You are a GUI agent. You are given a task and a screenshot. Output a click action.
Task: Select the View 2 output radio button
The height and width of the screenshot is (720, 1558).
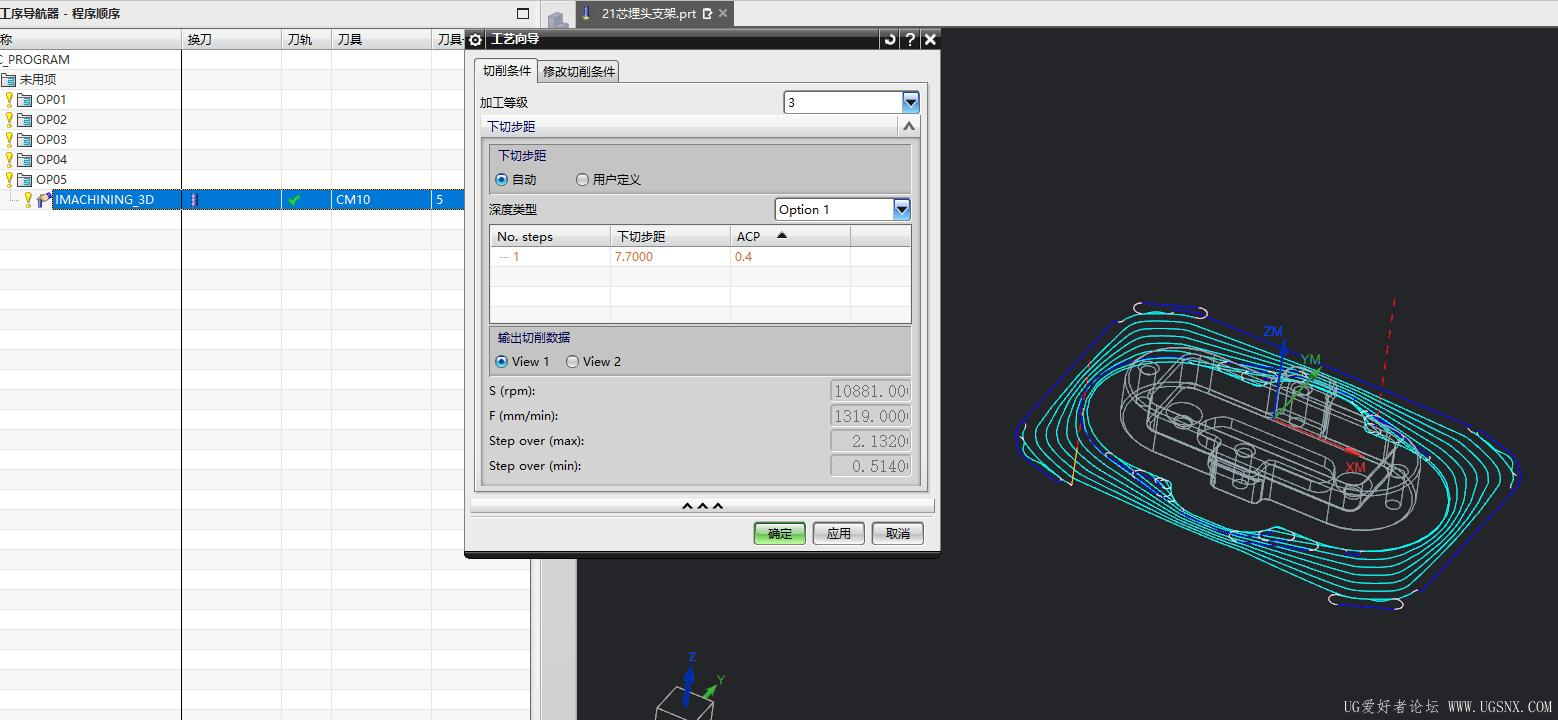(573, 362)
